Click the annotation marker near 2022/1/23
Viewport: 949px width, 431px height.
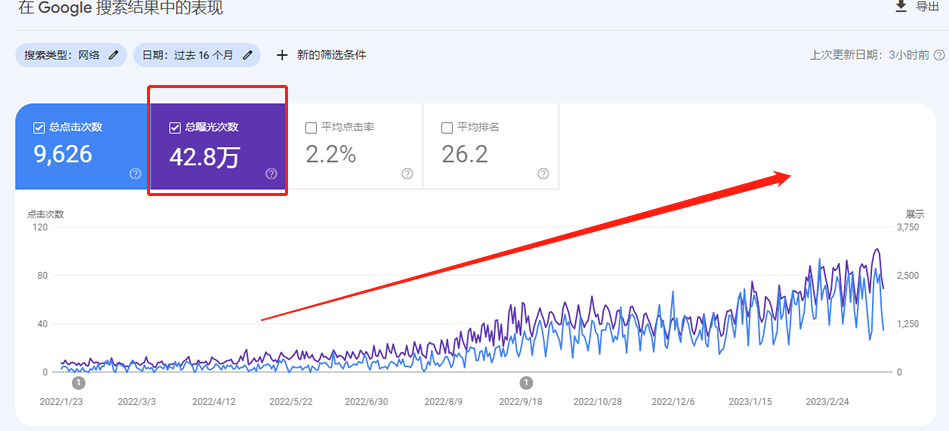click(x=79, y=383)
